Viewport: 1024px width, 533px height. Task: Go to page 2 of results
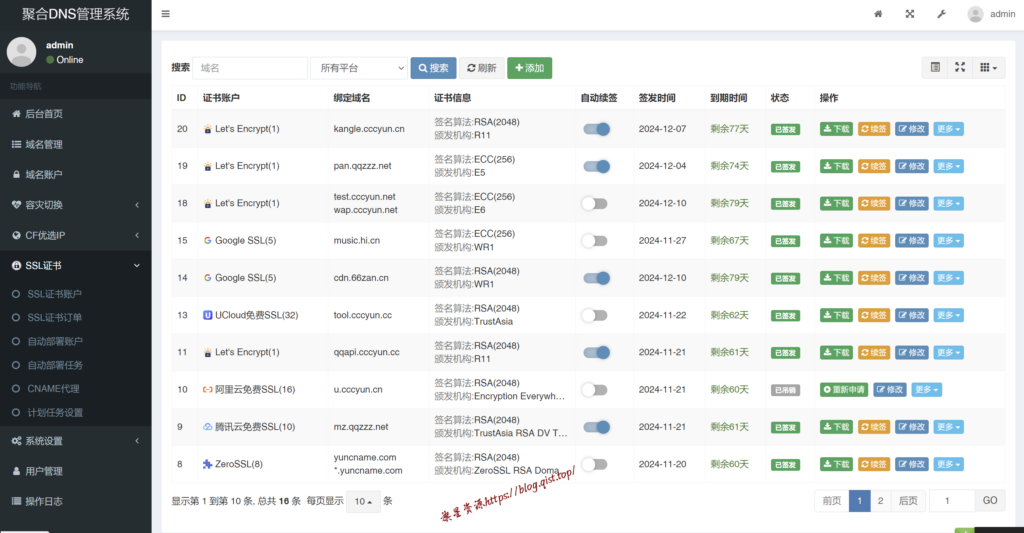pyautogui.click(x=880, y=501)
